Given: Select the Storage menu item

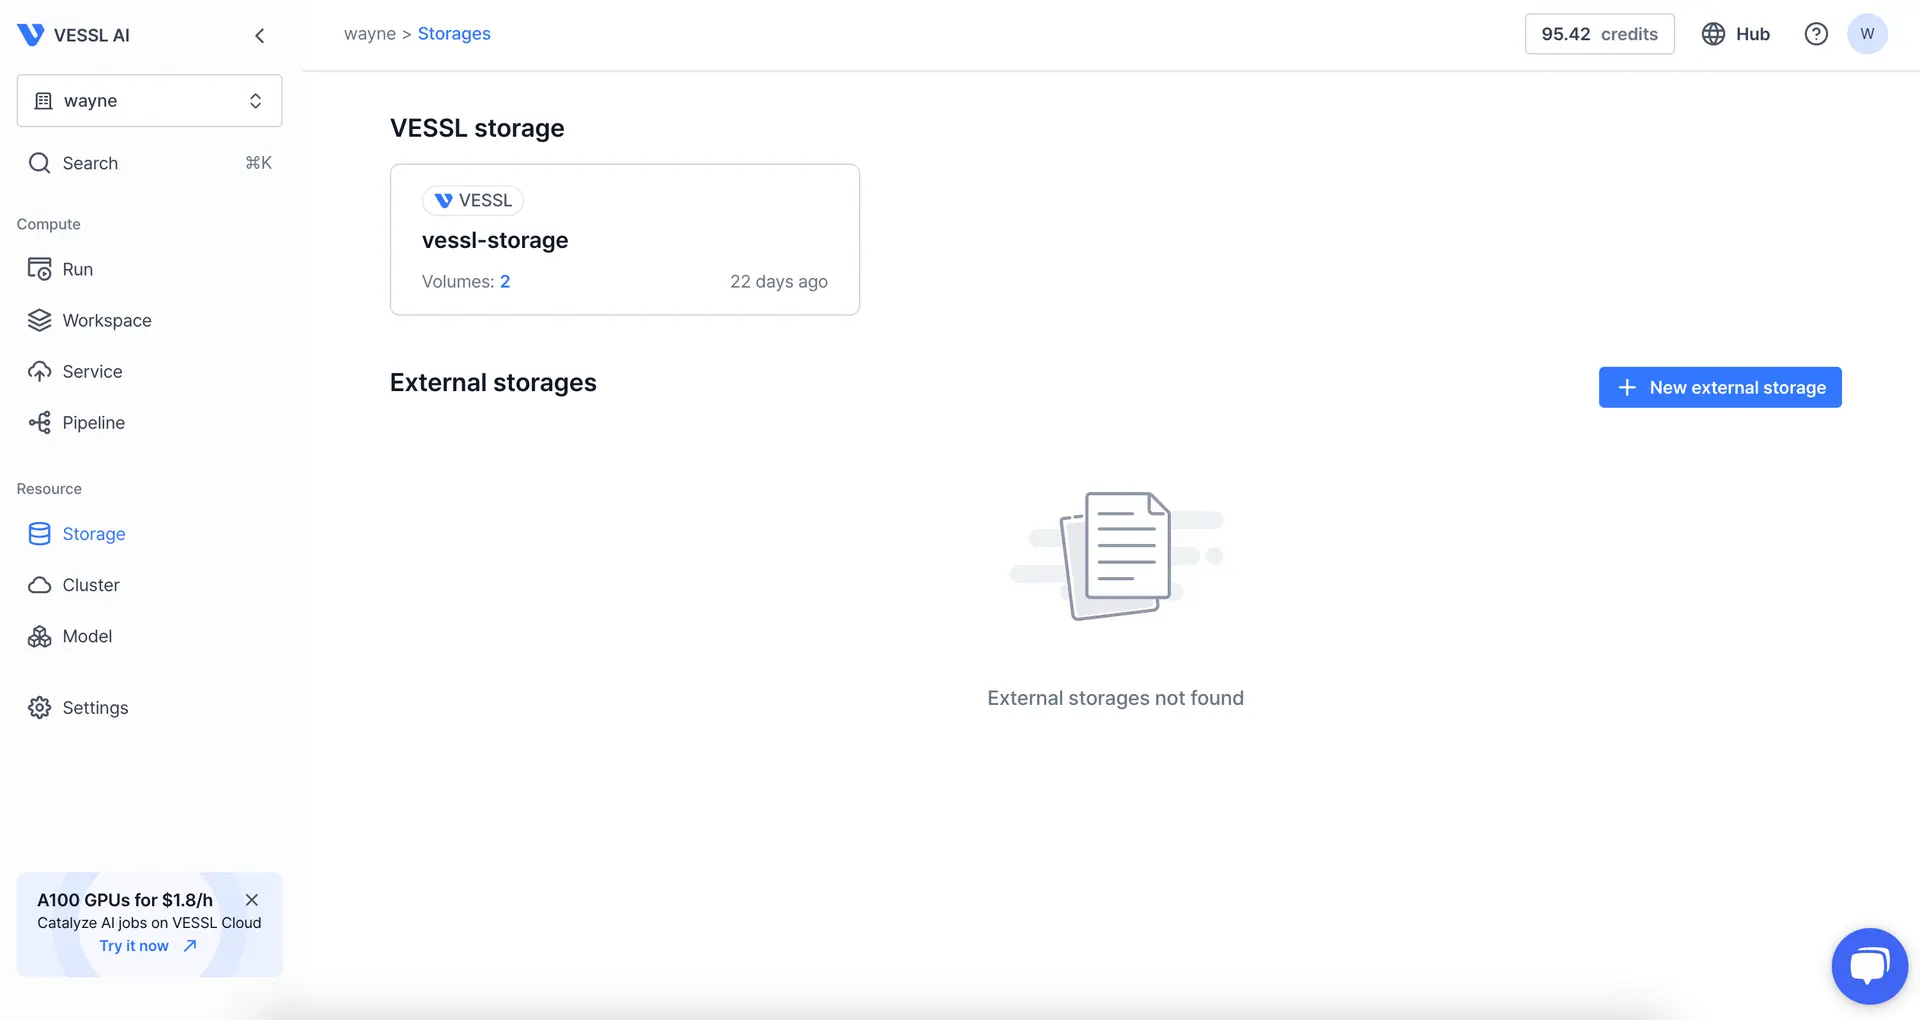Looking at the screenshot, I should (x=94, y=534).
